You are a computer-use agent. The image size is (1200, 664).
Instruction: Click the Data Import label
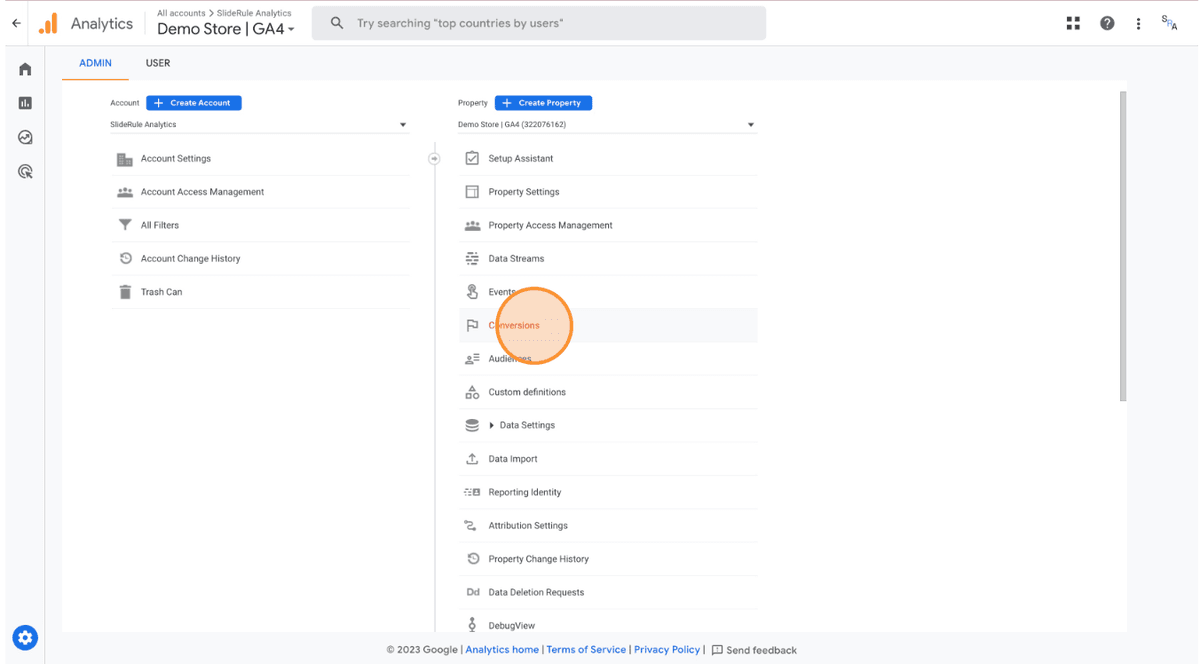(513, 459)
